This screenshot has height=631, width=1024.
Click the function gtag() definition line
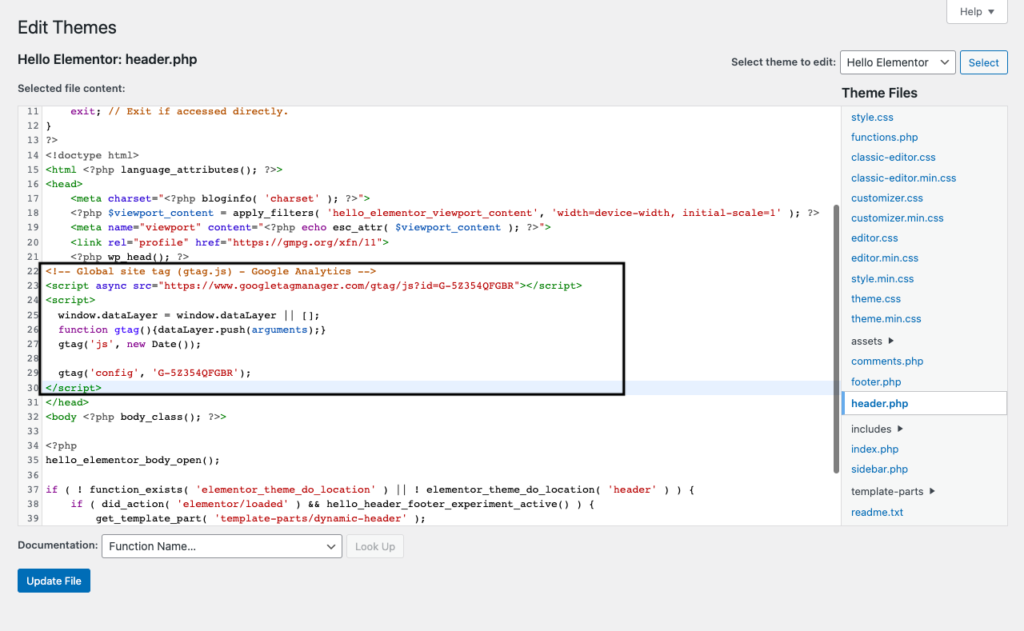(x=192, y=330)
